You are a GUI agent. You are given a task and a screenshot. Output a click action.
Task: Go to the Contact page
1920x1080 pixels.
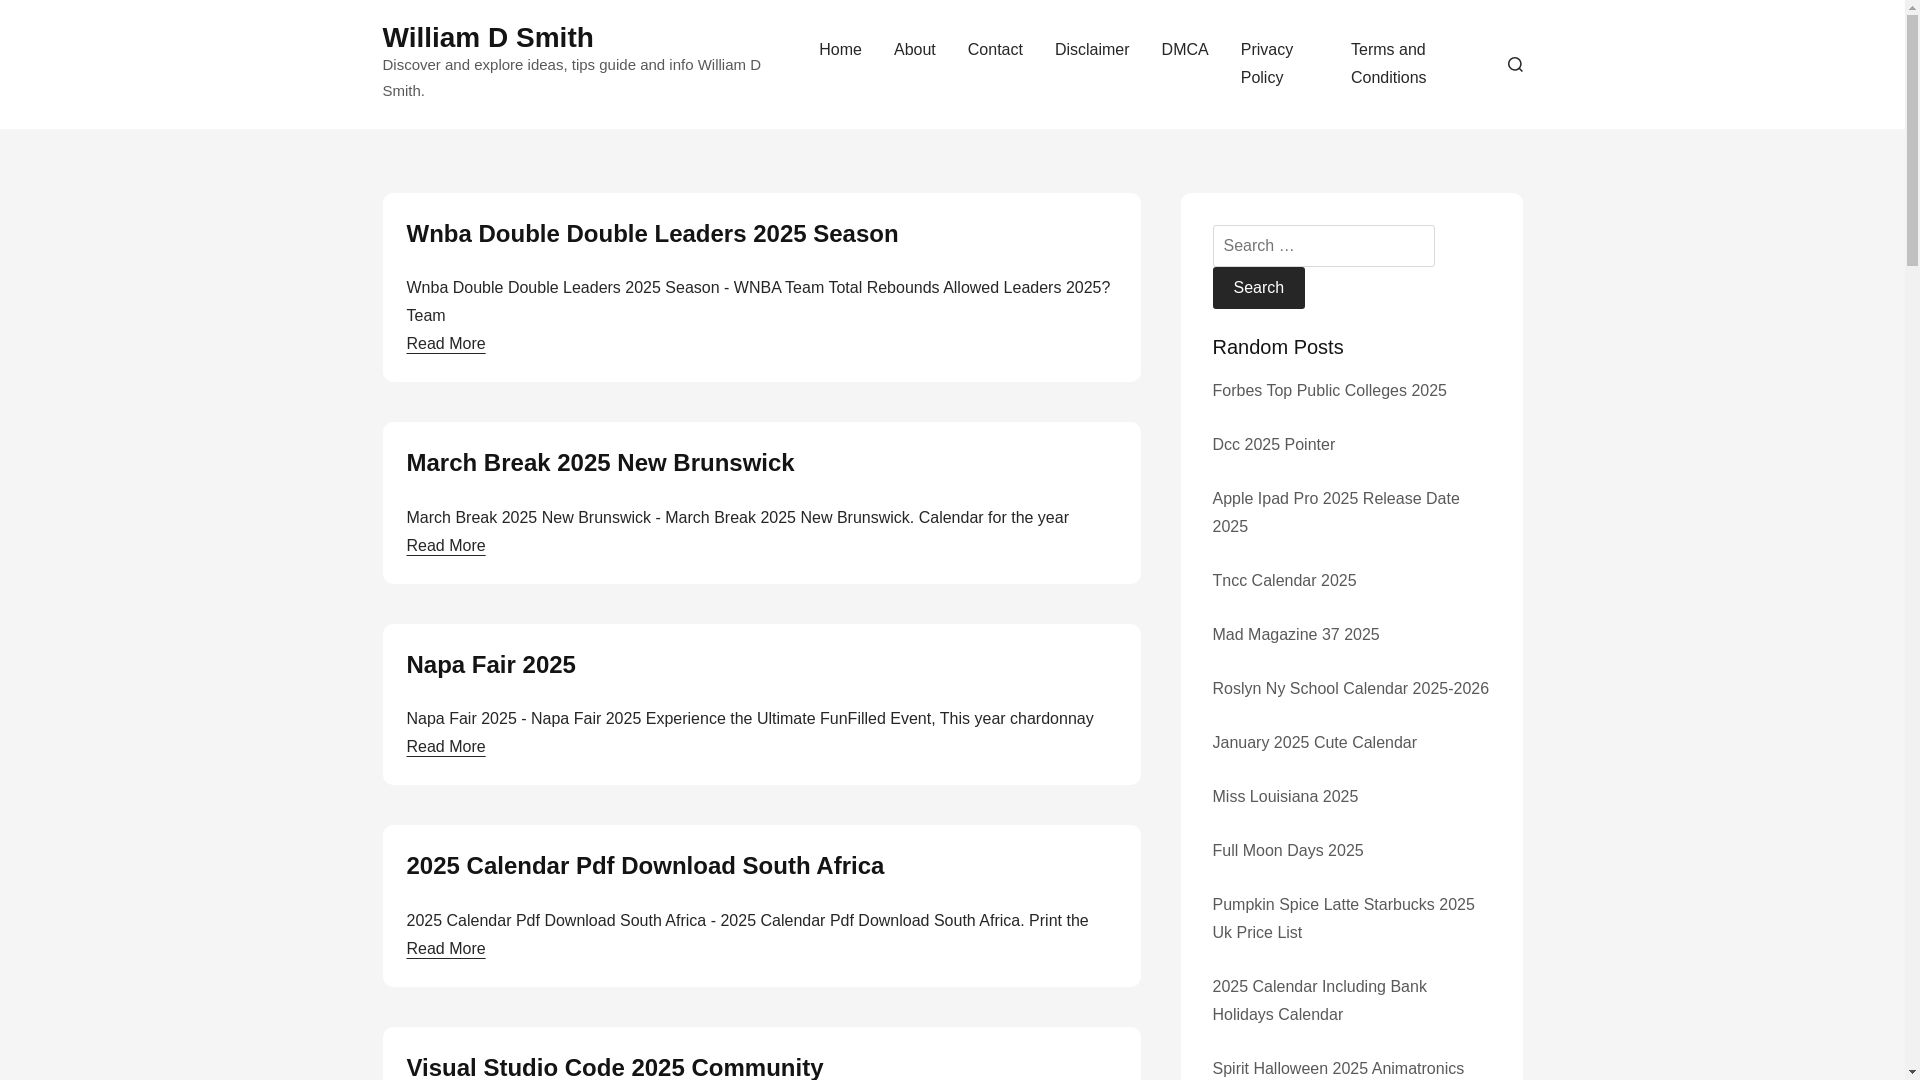tap(994, 50)
